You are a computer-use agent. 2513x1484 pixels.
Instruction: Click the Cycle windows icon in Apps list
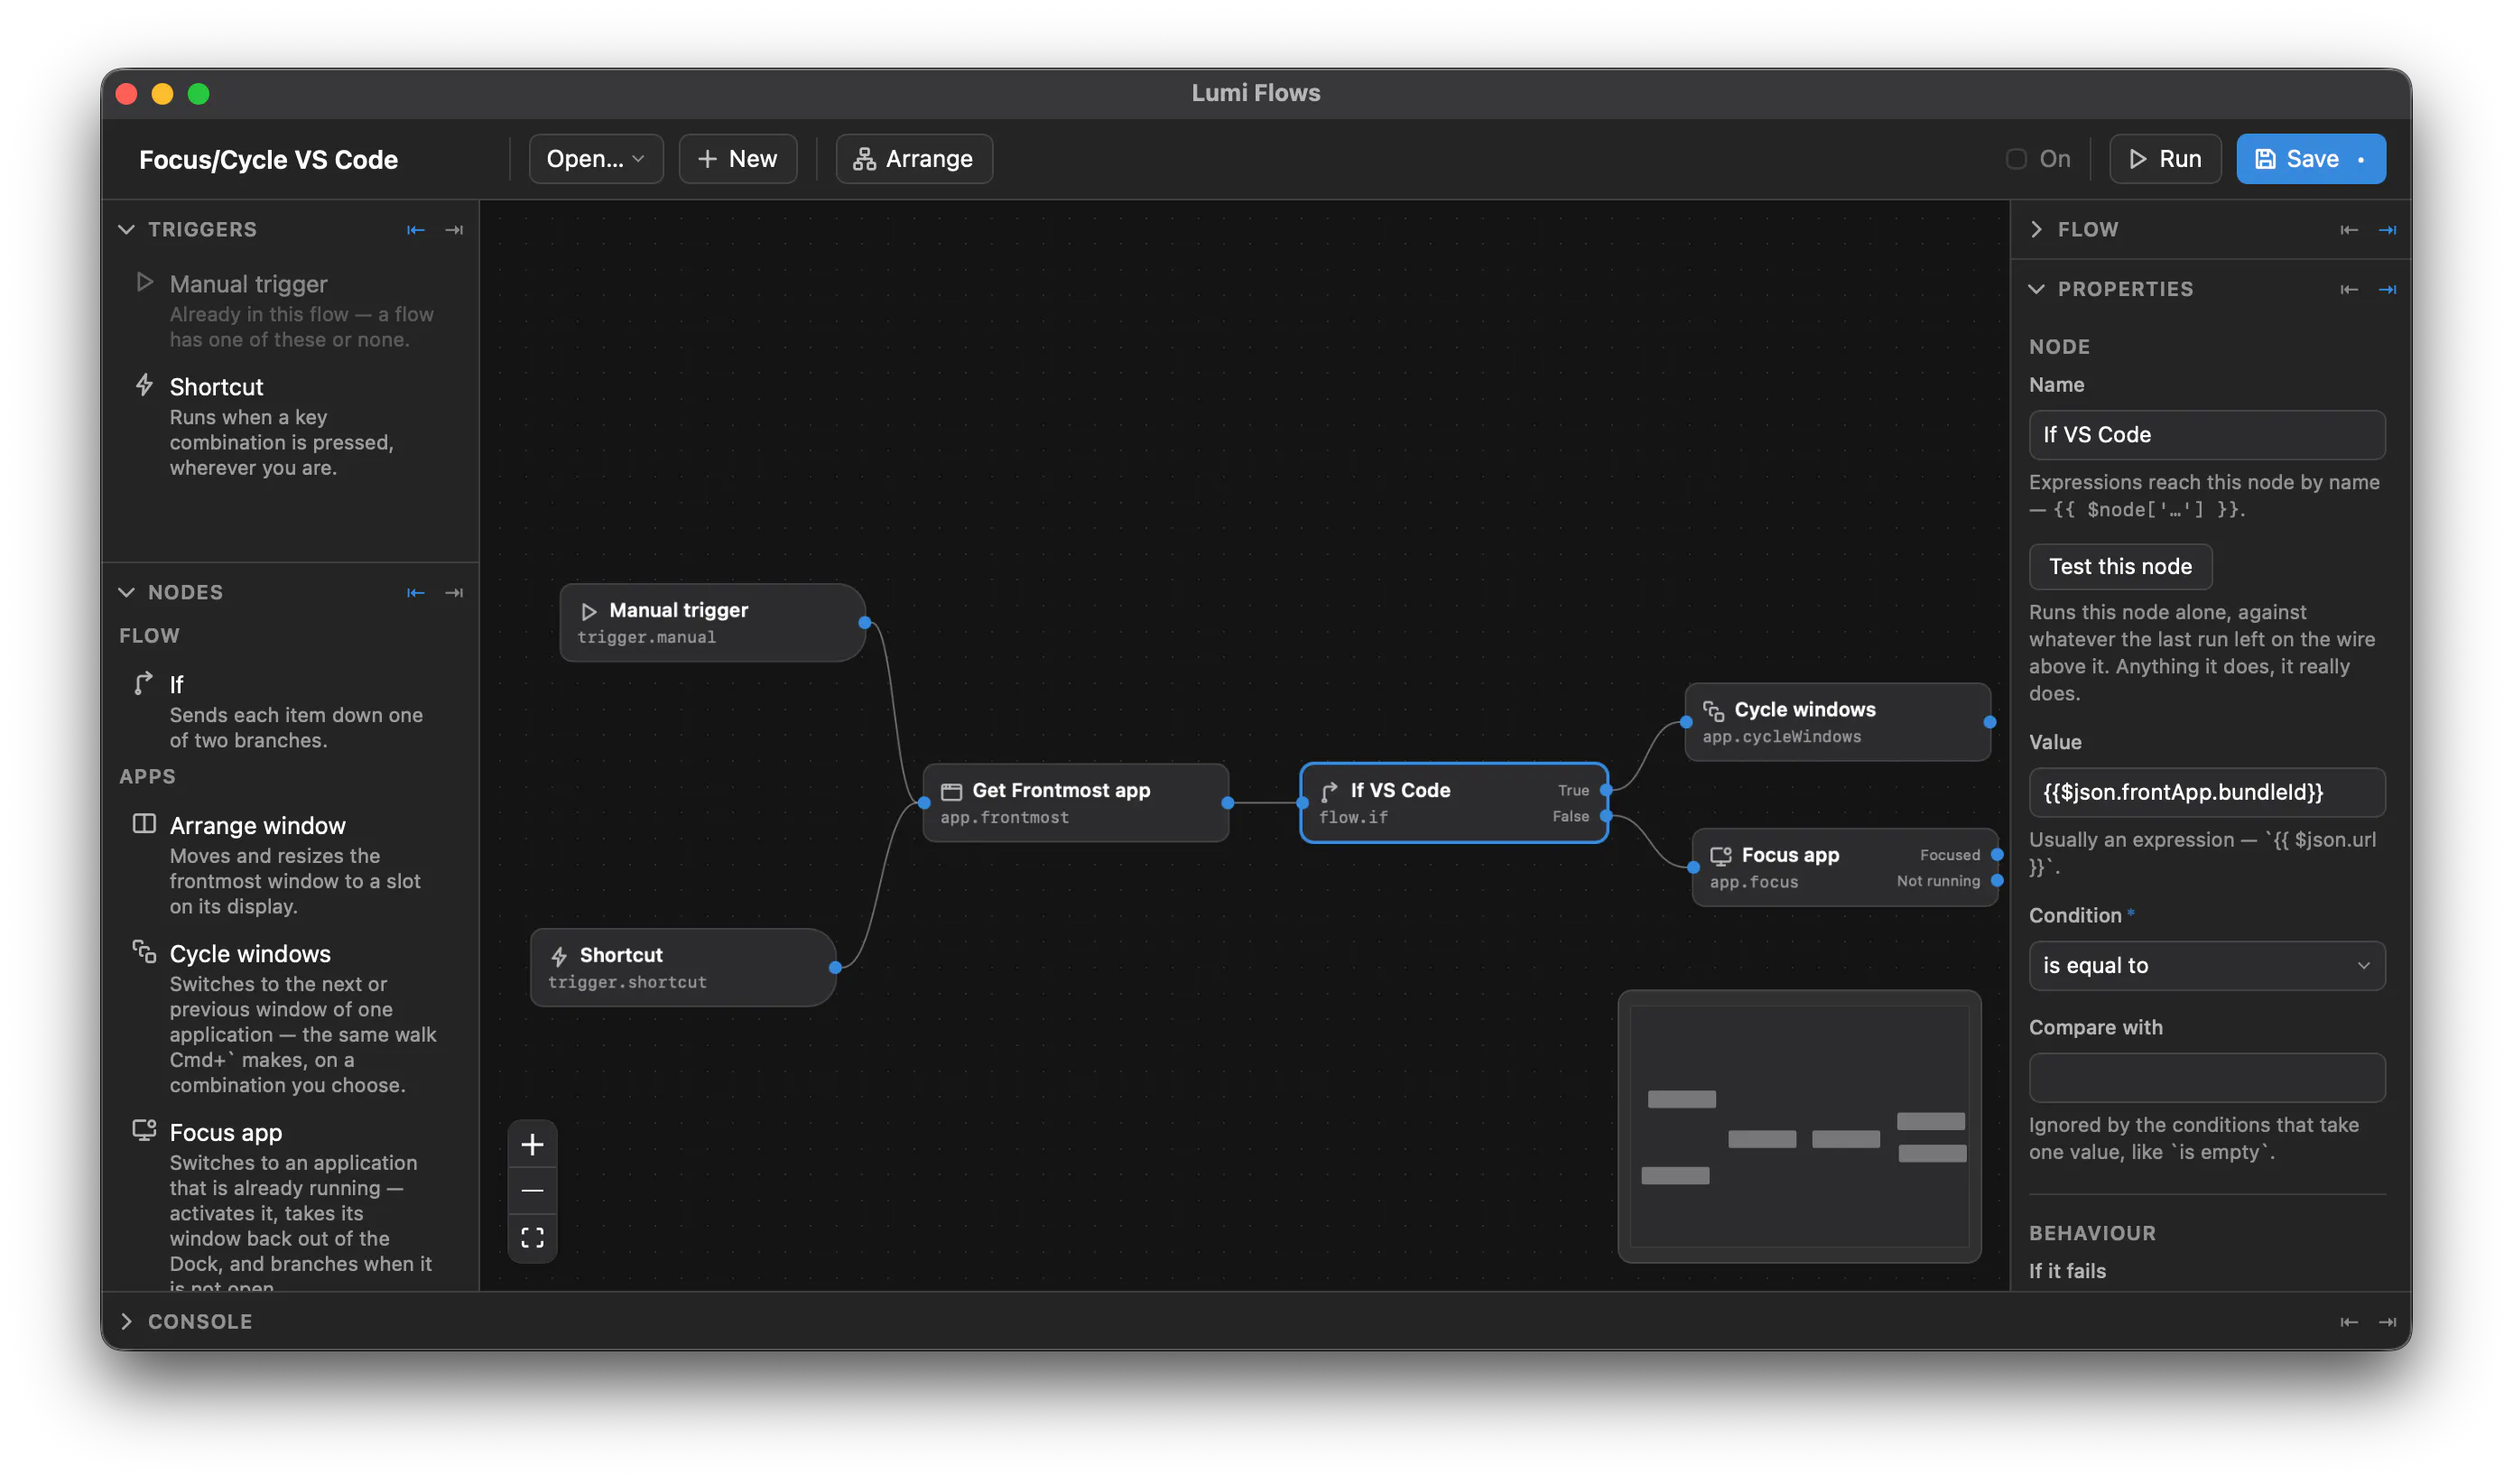click(x=144, y=952)
